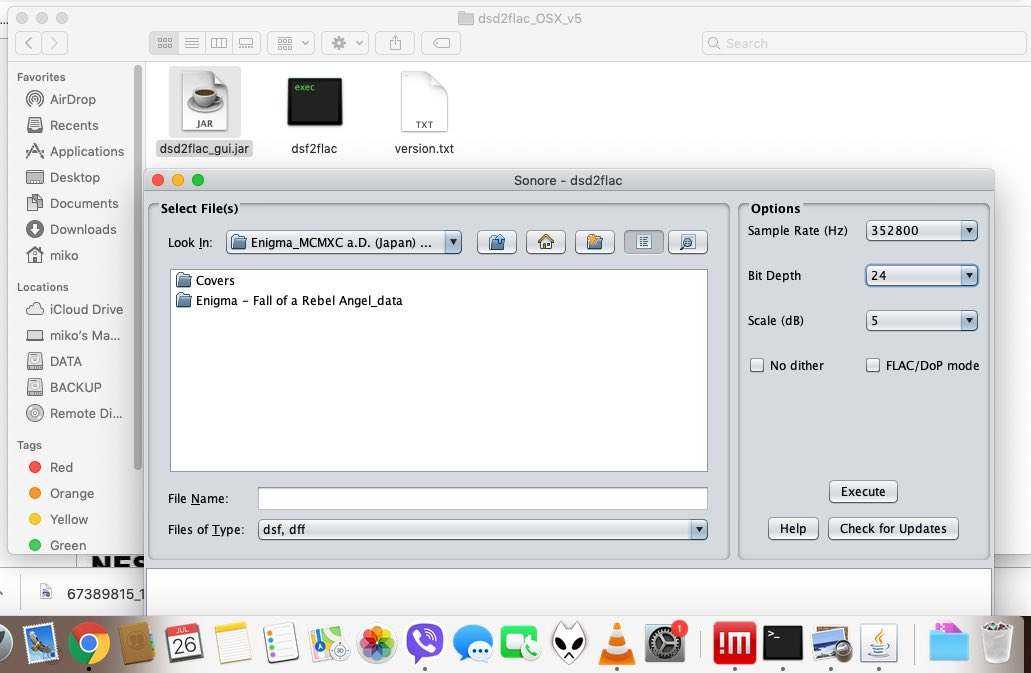Create a new folder in the file chooser
Image resolution: width=1031 pixels, height=673 pixels.
tap(594, 243)
